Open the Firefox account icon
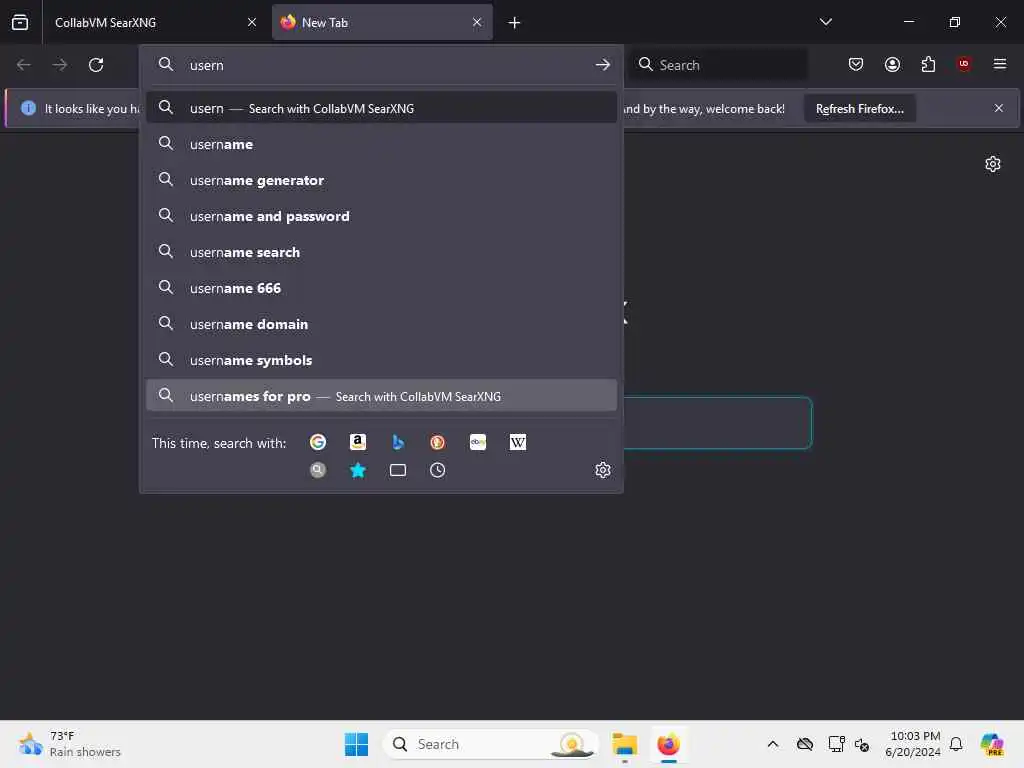Screen dimensions: 1024x768 892,64
